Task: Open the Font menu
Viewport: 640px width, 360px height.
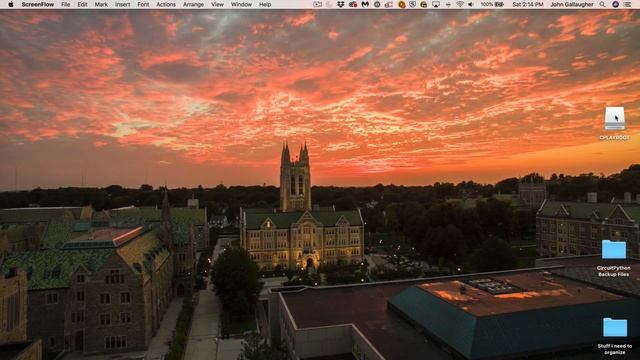Action: point(143,4)
